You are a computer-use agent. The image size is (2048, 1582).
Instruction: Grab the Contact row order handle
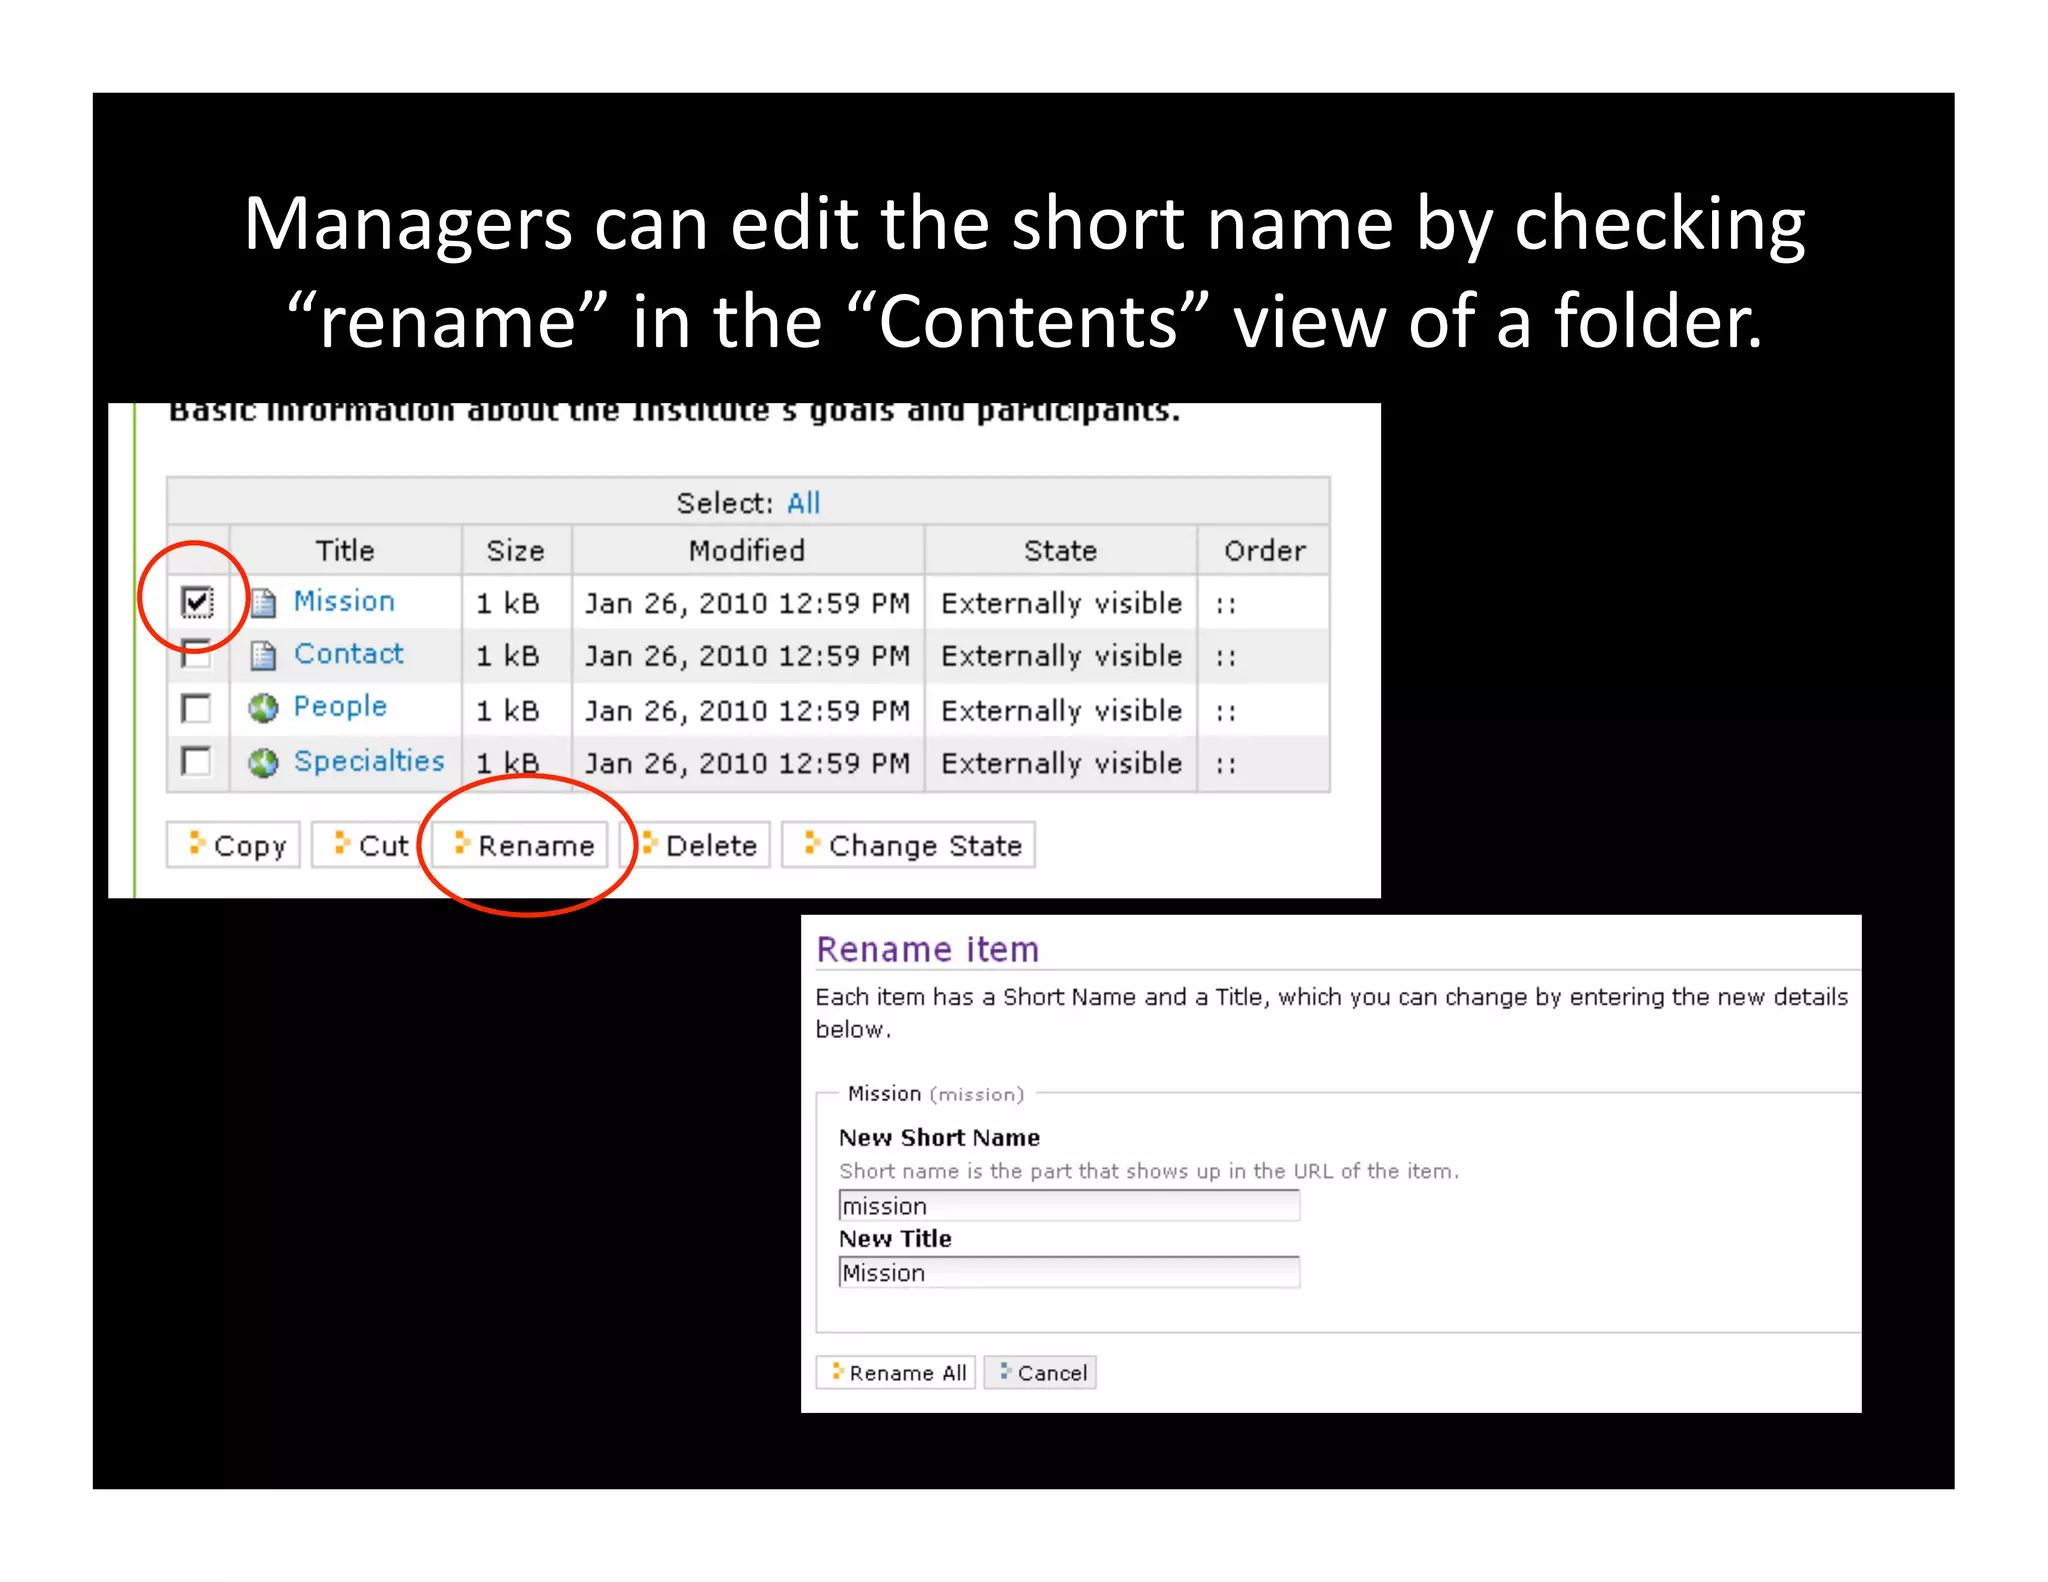[x=1226, y=657]
